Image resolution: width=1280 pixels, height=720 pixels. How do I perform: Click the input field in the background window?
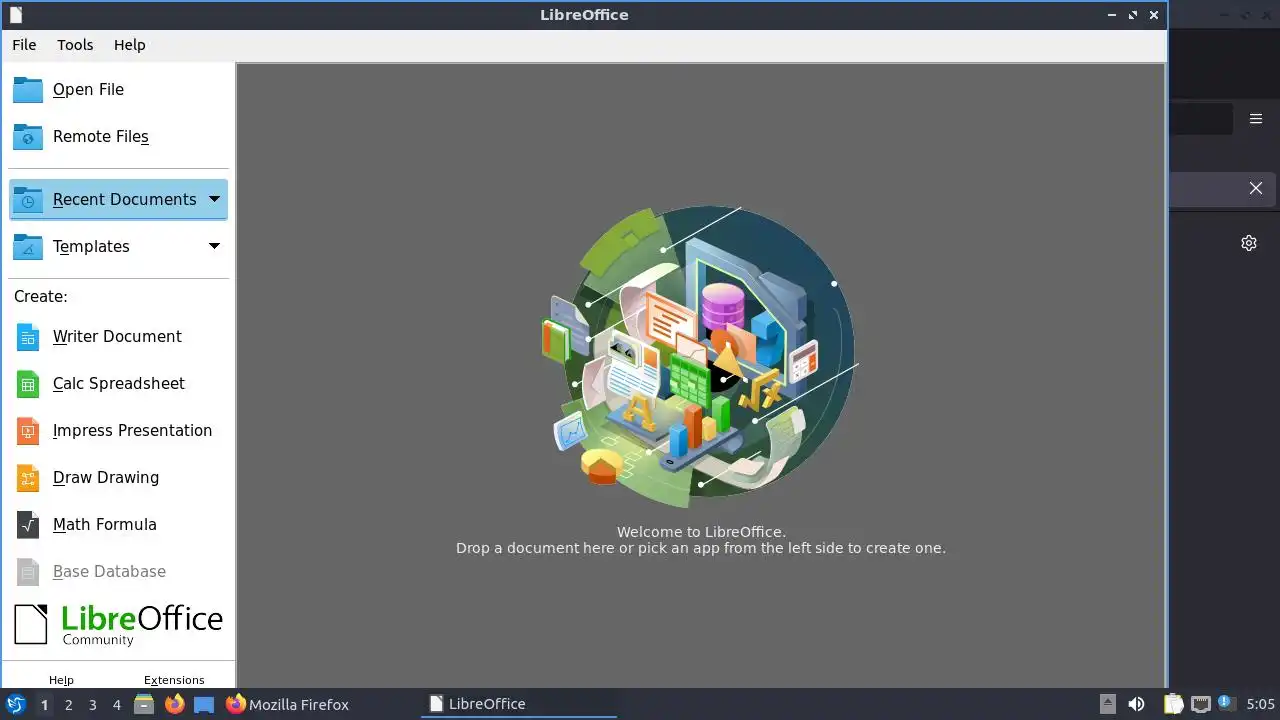click(1200, 119)
